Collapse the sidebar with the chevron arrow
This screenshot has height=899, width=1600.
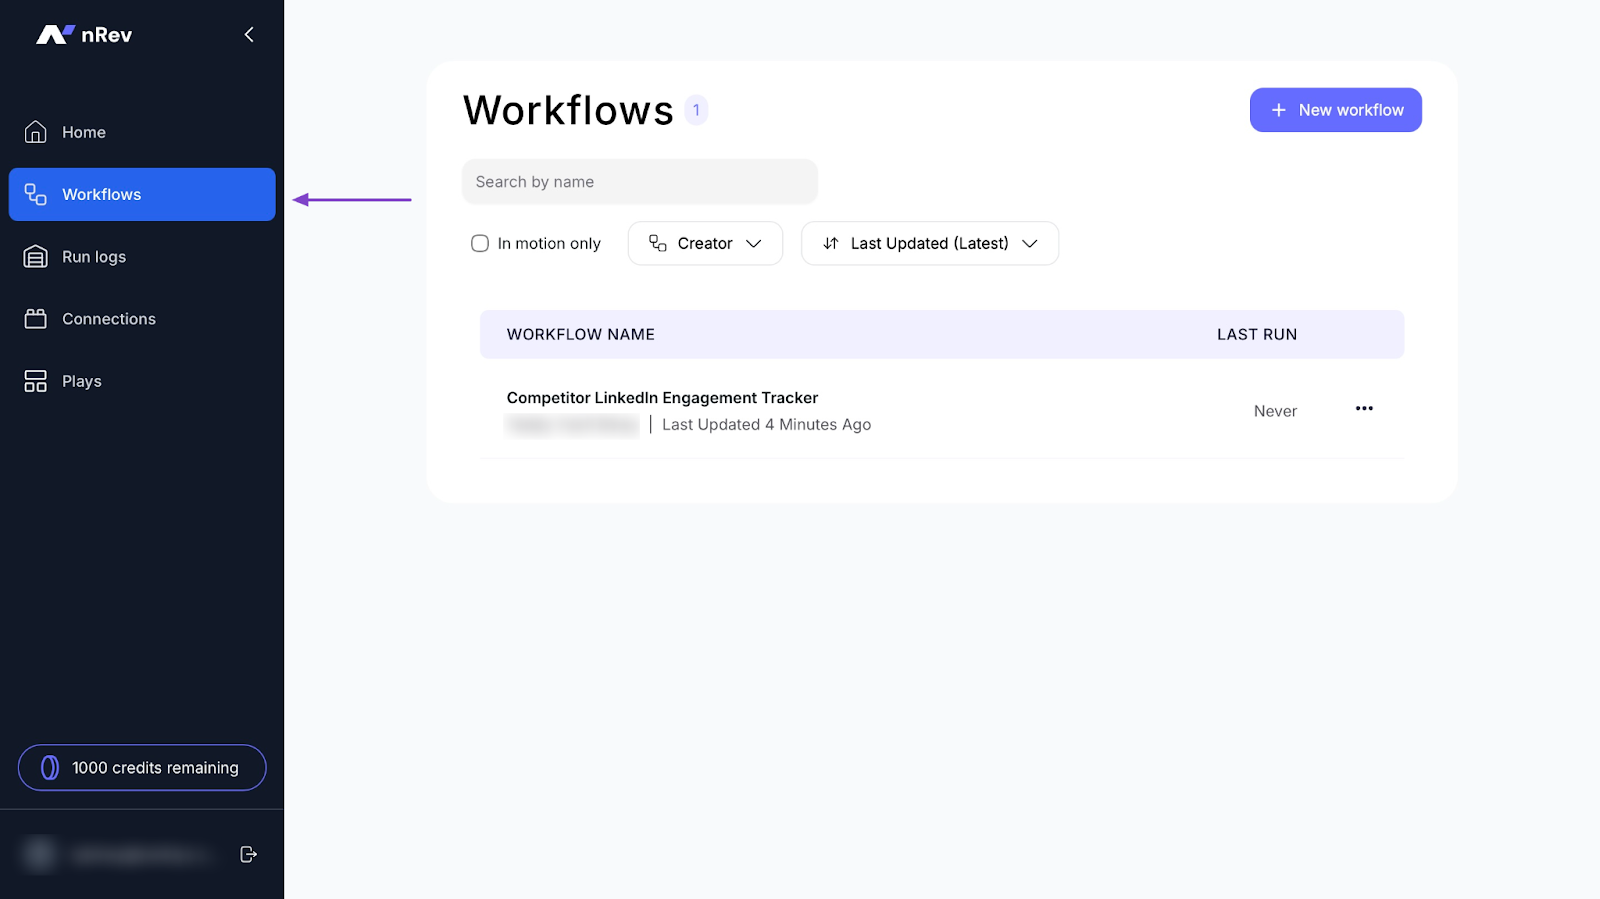pos(249,35)
